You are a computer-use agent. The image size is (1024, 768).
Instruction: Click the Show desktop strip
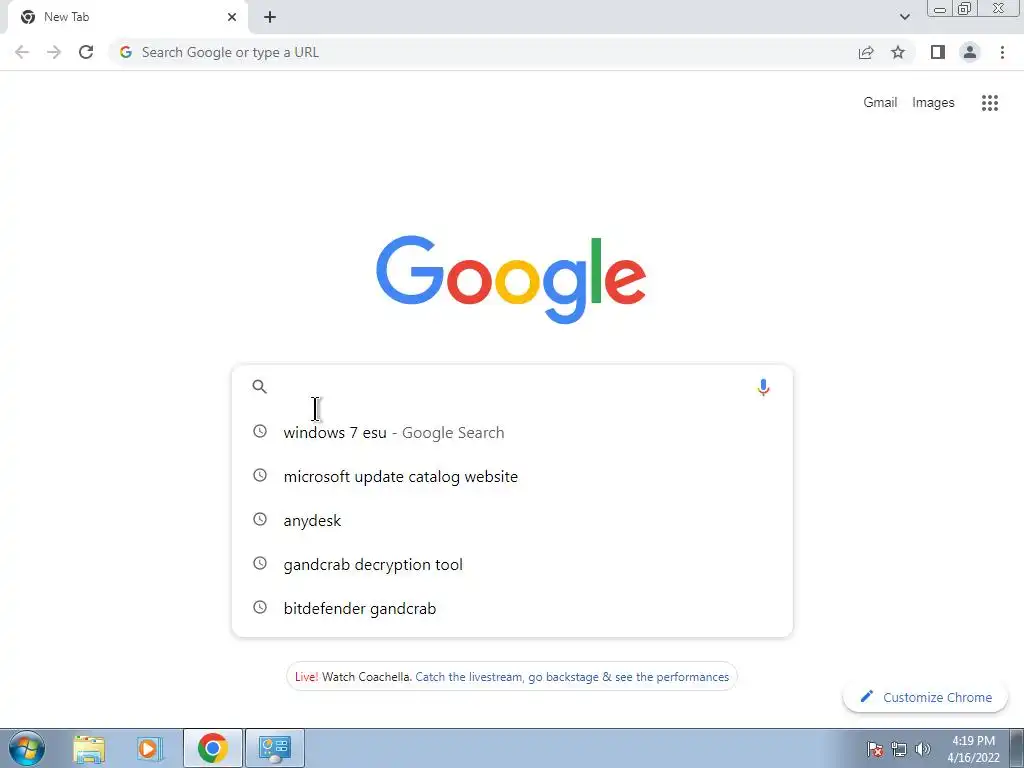[1017, 748]
